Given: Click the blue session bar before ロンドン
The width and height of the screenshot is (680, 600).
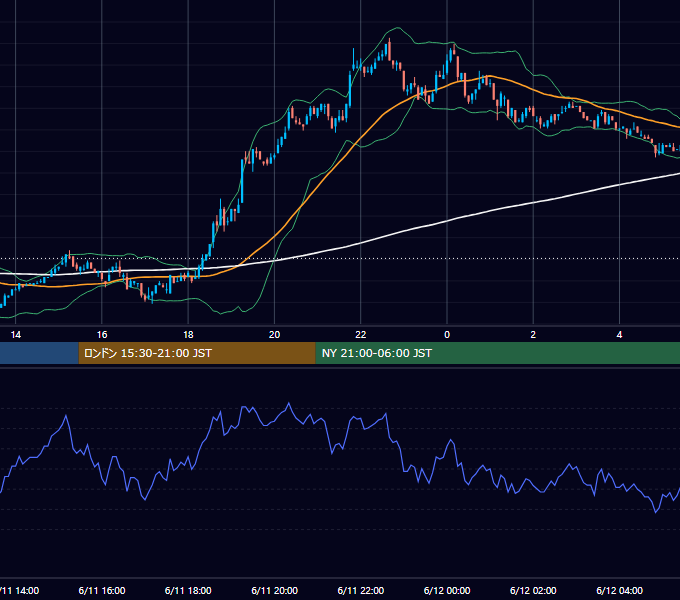Looking at the screenshot, I should [39, 353].
